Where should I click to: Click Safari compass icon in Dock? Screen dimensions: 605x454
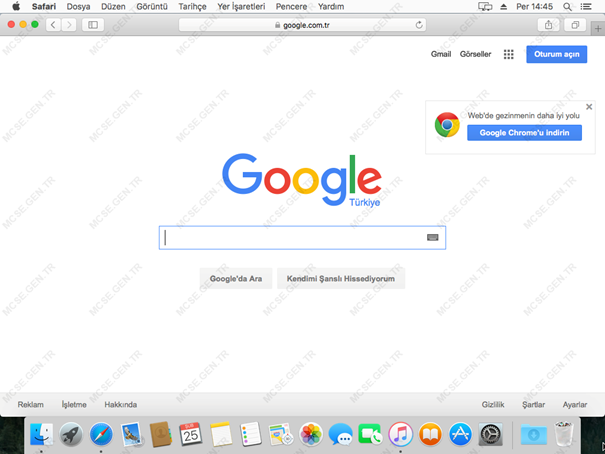tap(101, 434)
